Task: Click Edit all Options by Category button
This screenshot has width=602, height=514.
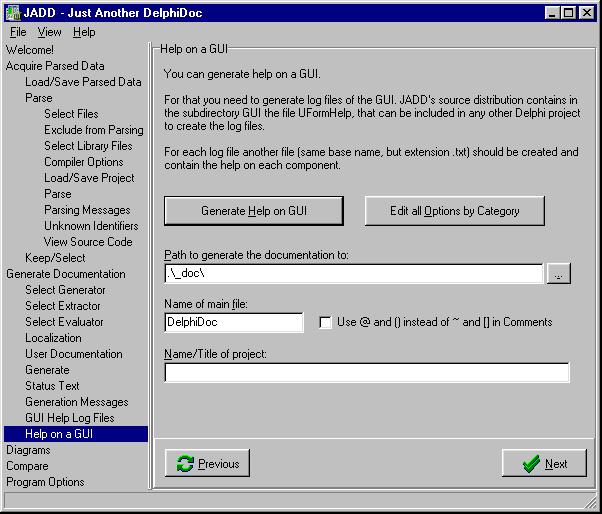Action: (x=455, y=211)
